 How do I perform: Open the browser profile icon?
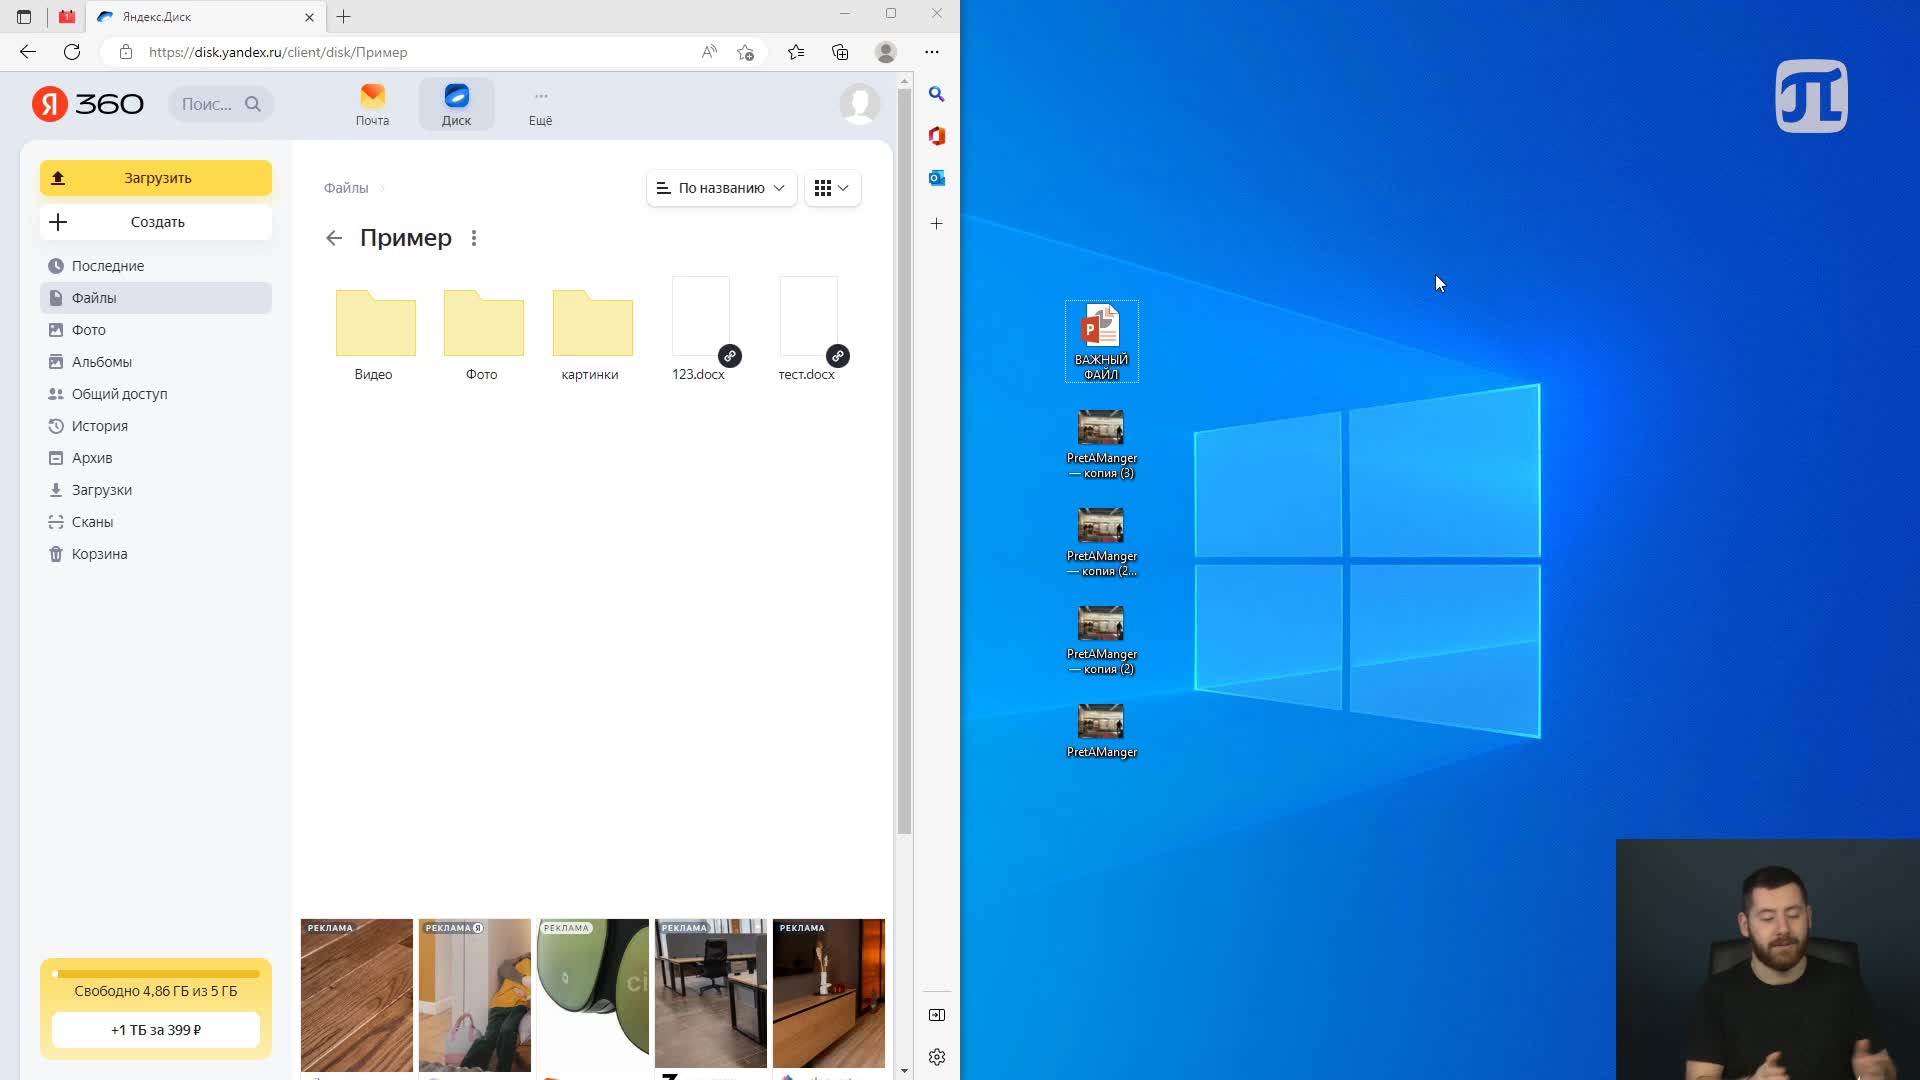tap(886, 52)
